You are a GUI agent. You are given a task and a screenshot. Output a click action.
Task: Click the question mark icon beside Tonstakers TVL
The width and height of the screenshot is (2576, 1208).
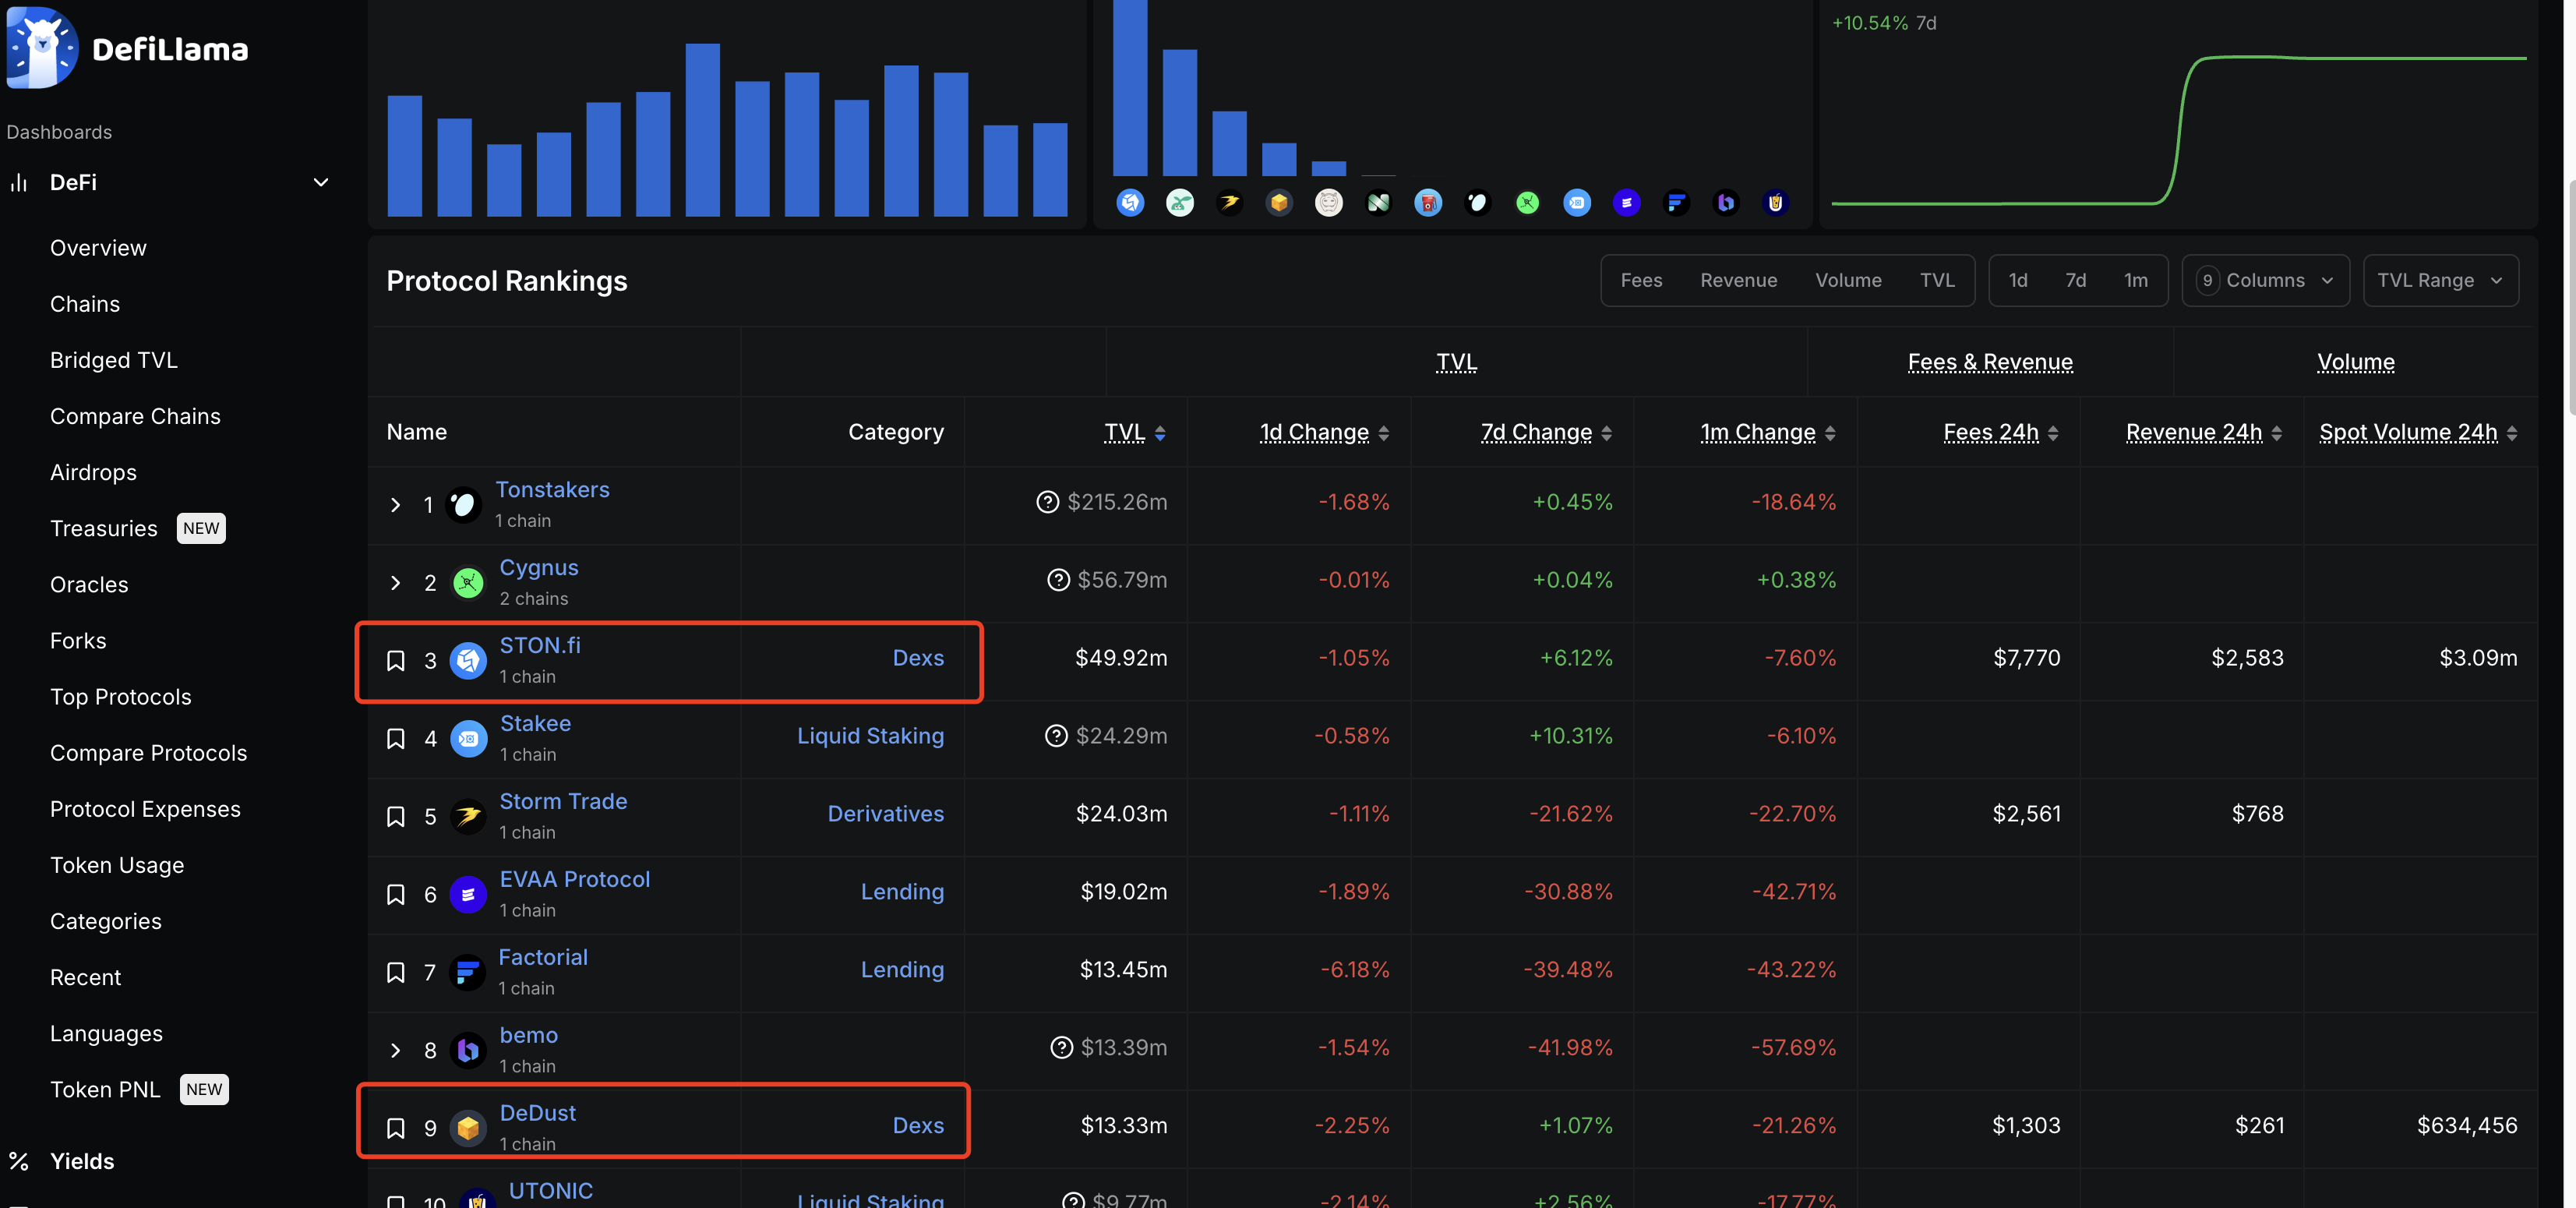click(1047, 502)
